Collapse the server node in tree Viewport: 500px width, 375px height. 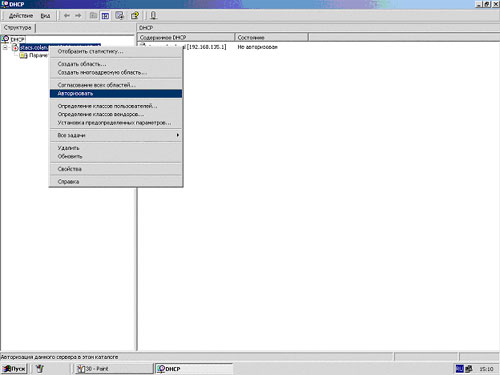click(5, 48)
